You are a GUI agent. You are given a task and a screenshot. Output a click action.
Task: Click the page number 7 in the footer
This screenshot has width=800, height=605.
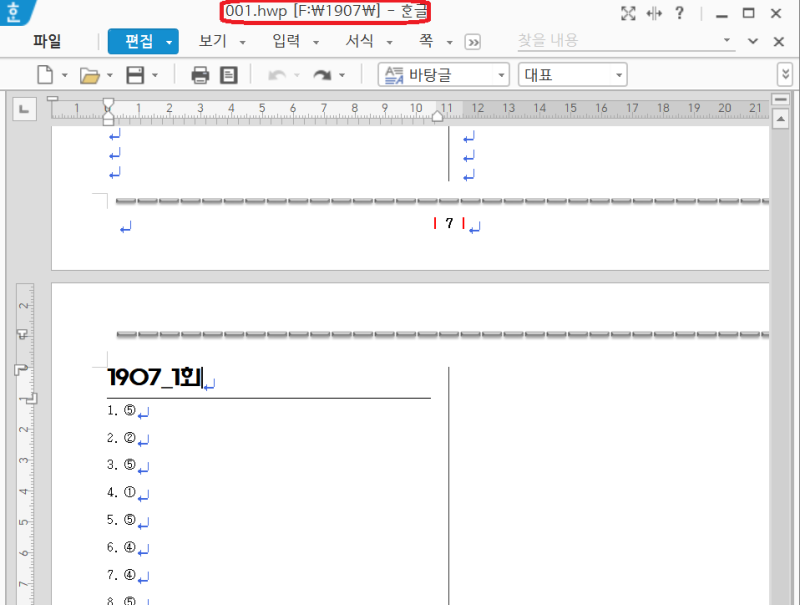449,223
